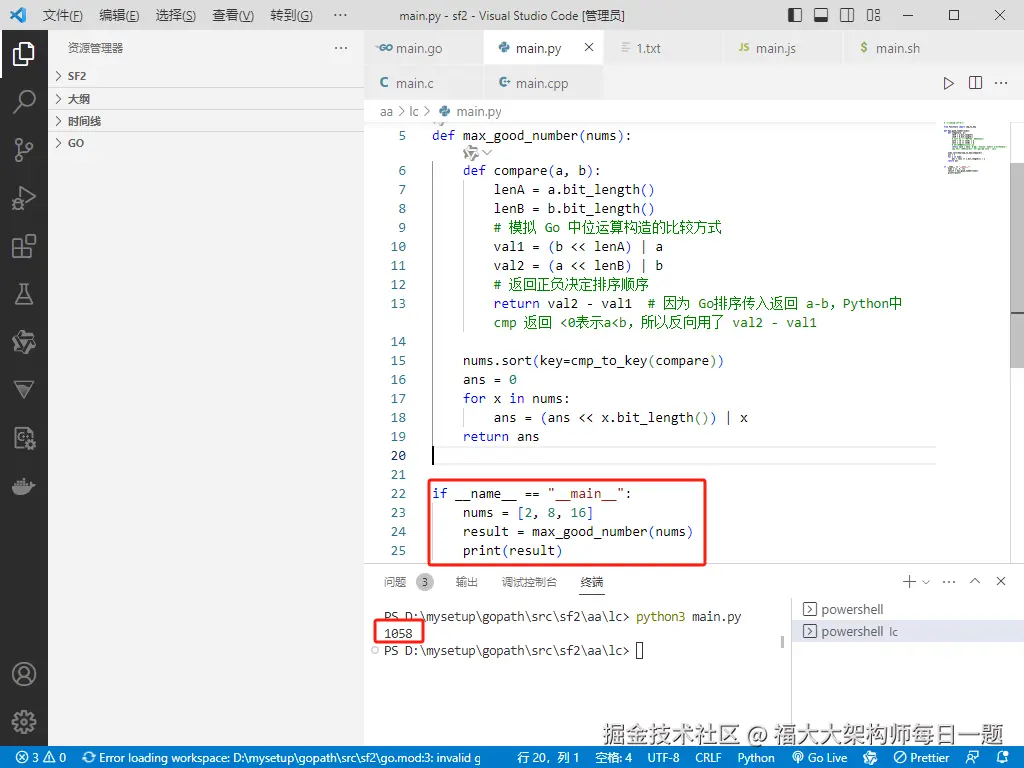The height and width of the screenshot is (768, 1024).
Task: Toggle primary side bar layout button
Action: [x=795, y=15]
